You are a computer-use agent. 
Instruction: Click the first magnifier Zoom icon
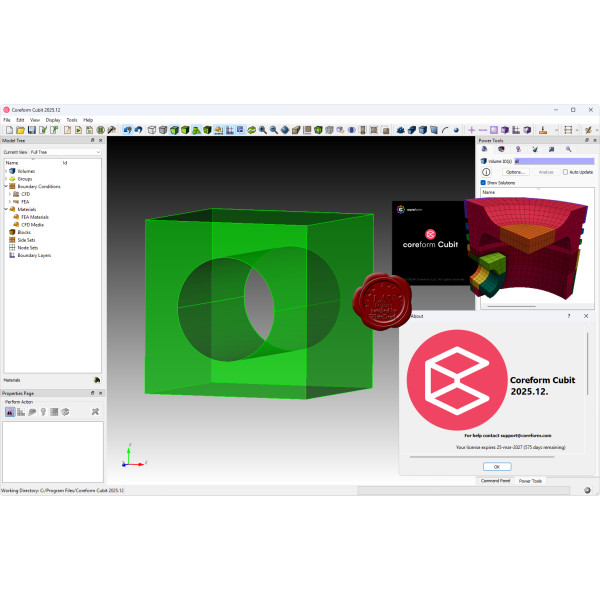[x=263, y=130]
